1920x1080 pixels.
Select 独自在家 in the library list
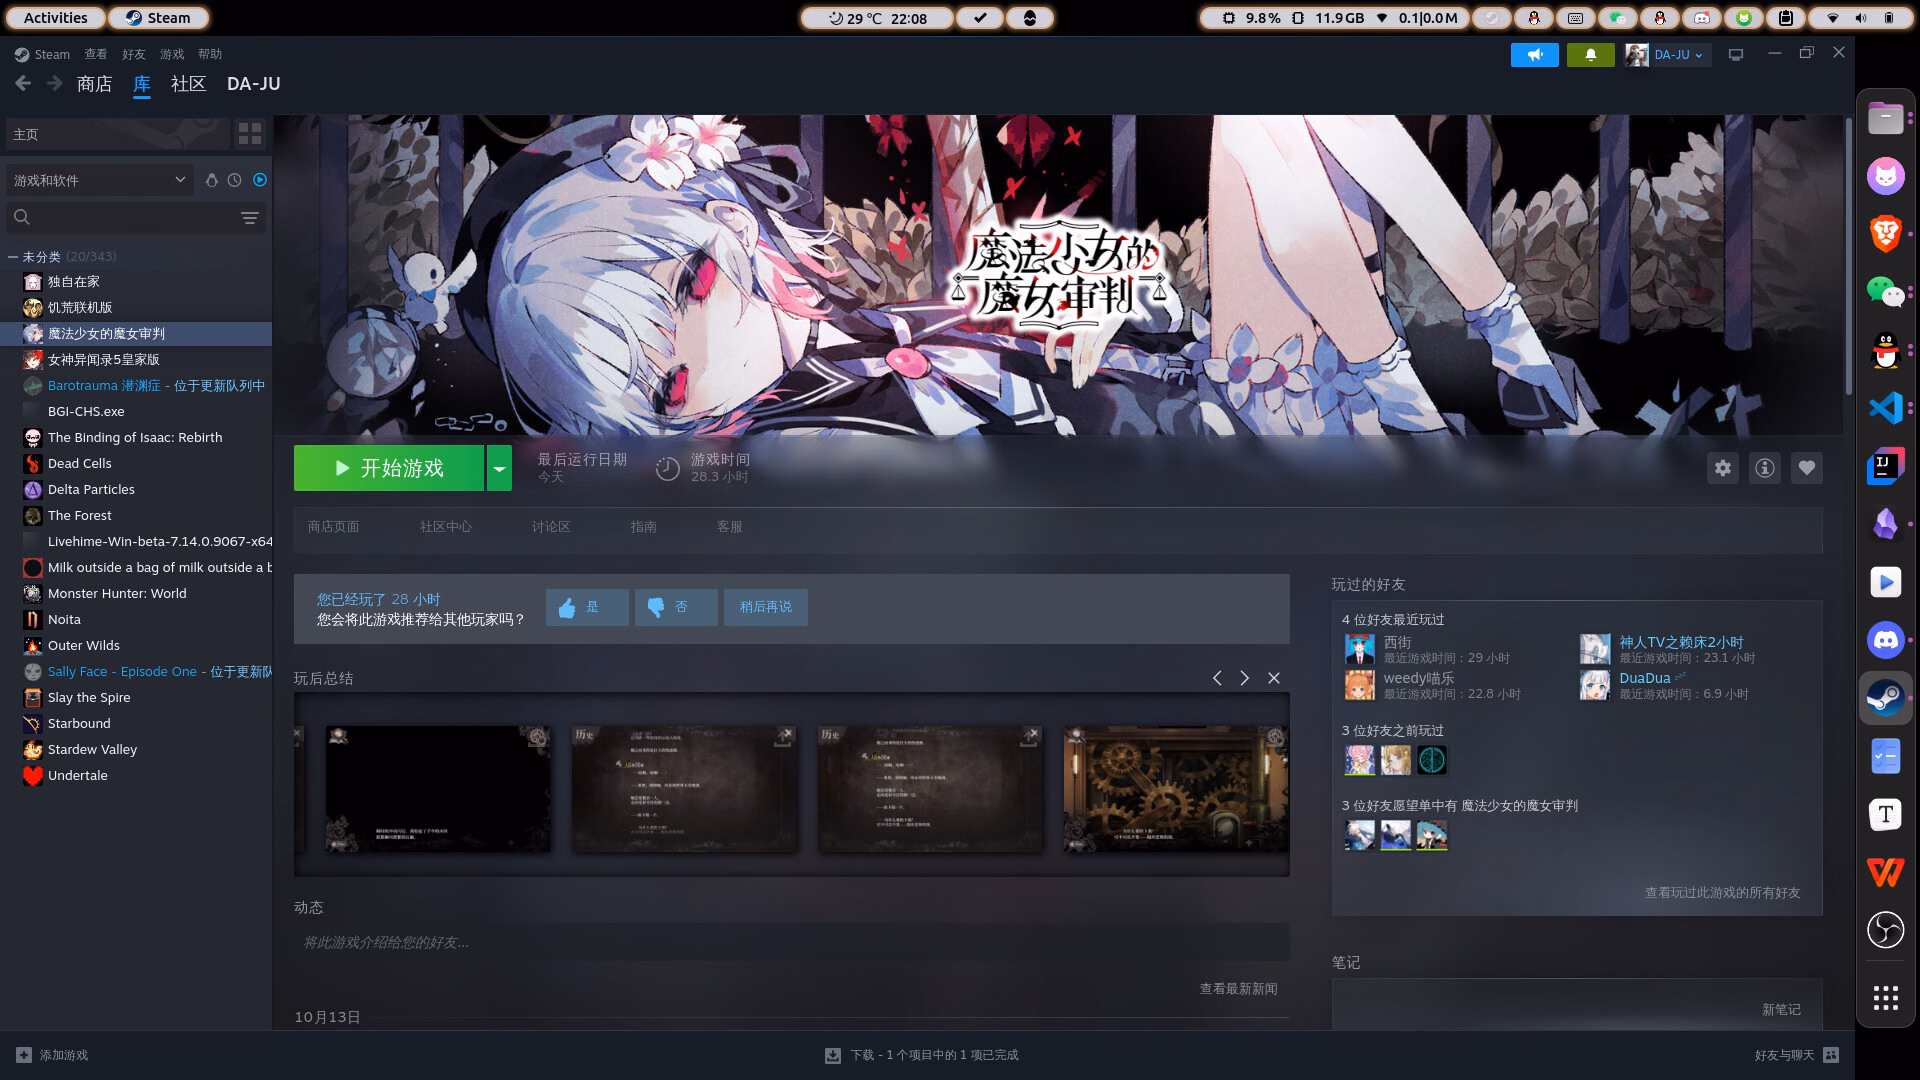pos(74,282)
